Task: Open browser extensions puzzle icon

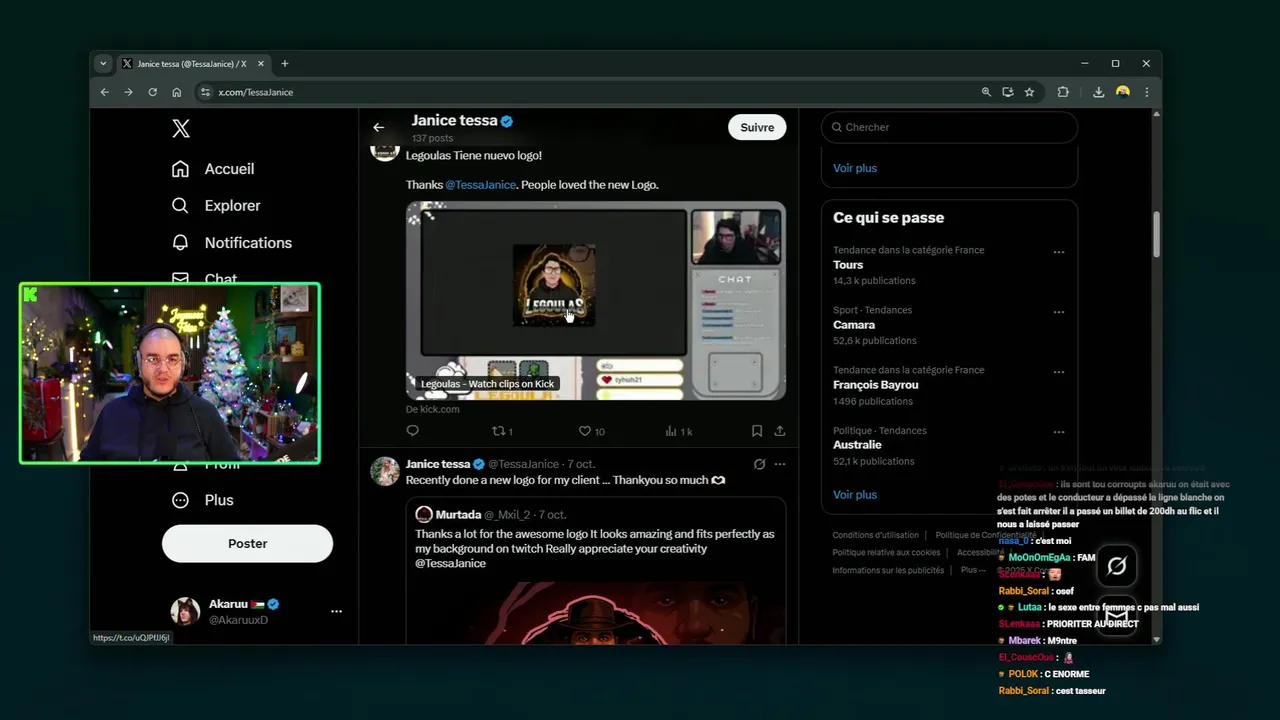Action: point(1063,92)
